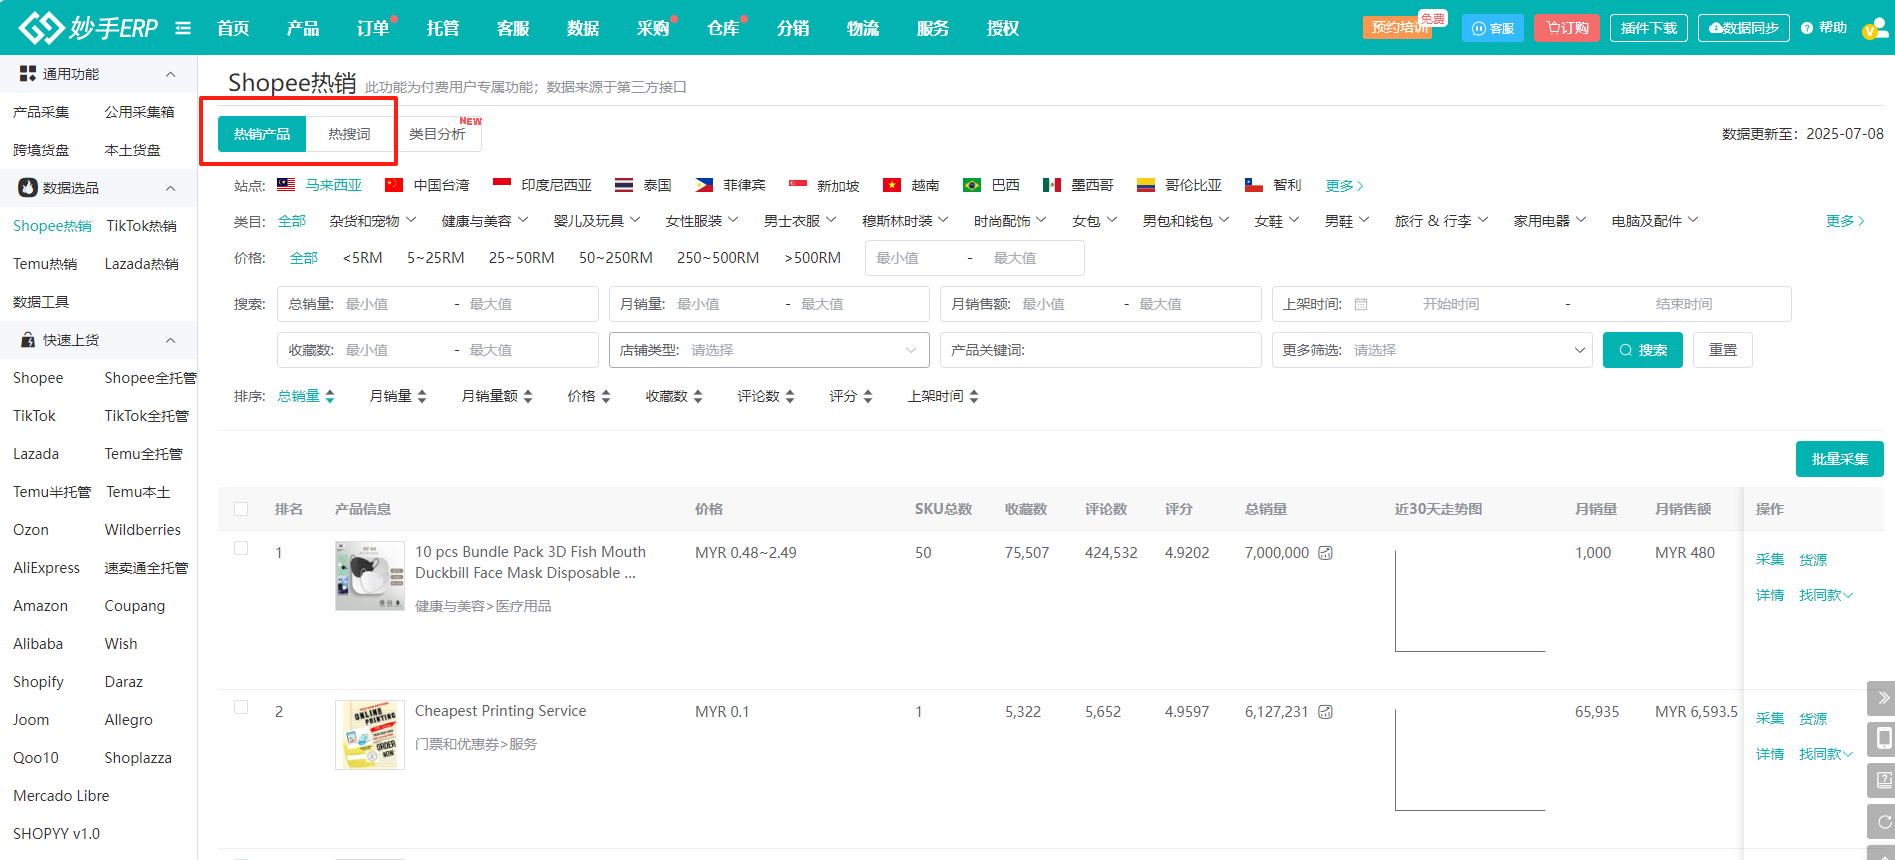Select the Malaysia flag site
Viewport: 1895px width, 860px height.
click(x=286, y=185)
